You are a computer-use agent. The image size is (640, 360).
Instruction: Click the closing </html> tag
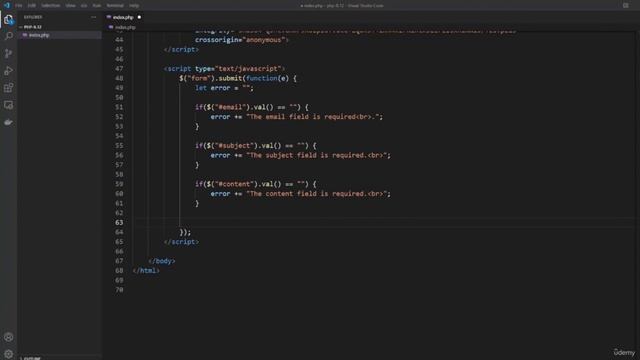tap(146, 271)
